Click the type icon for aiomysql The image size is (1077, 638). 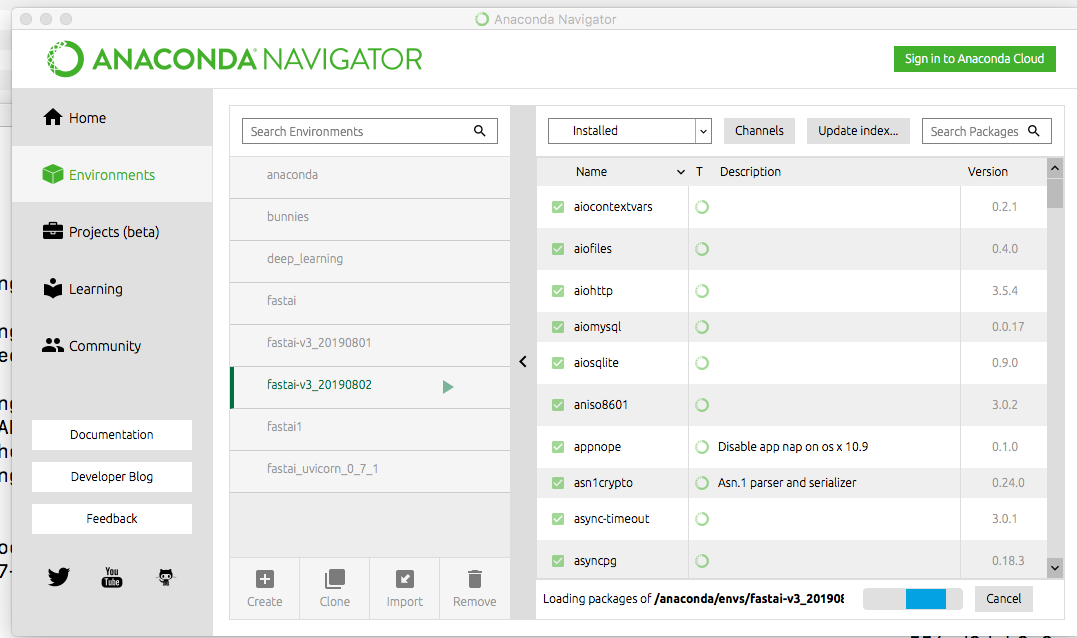tap(701, 327)
